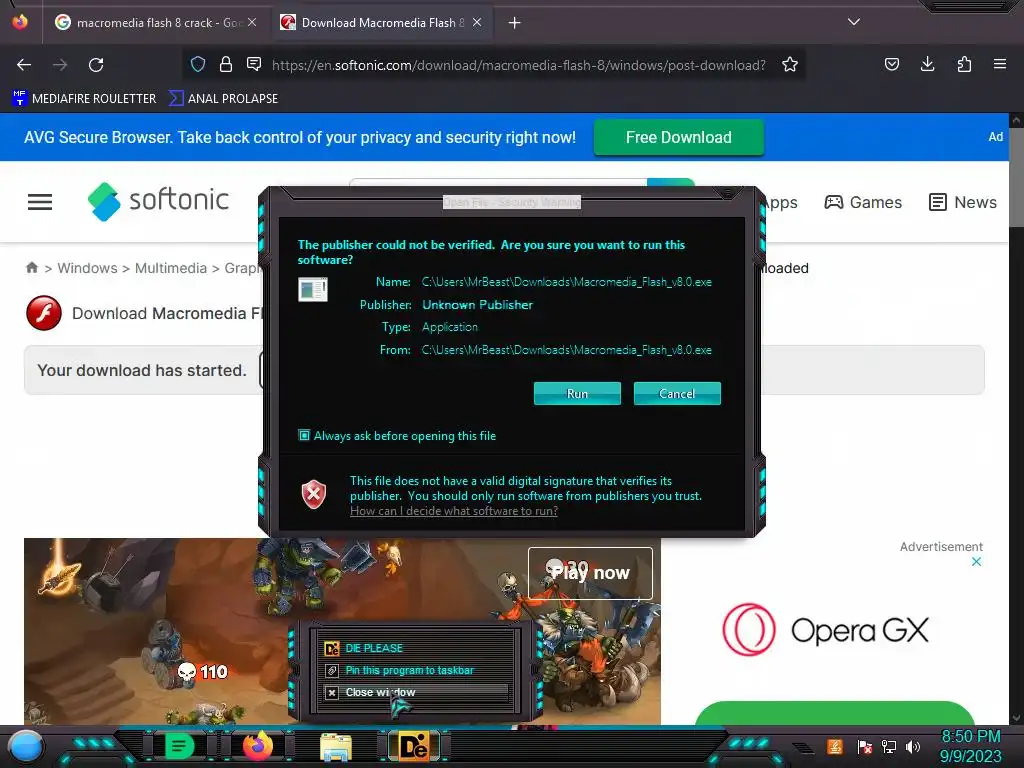Open the second bookmark in bookmarks bar
Image resolution: width=1024 pixels, height=768 pixels.
223,99
